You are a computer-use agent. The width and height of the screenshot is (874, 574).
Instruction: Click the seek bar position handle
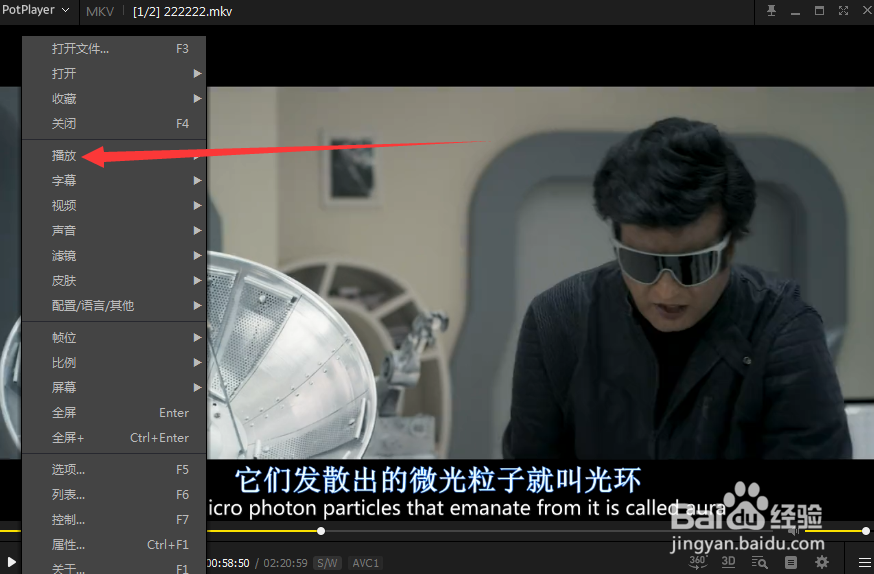[321, 531]
